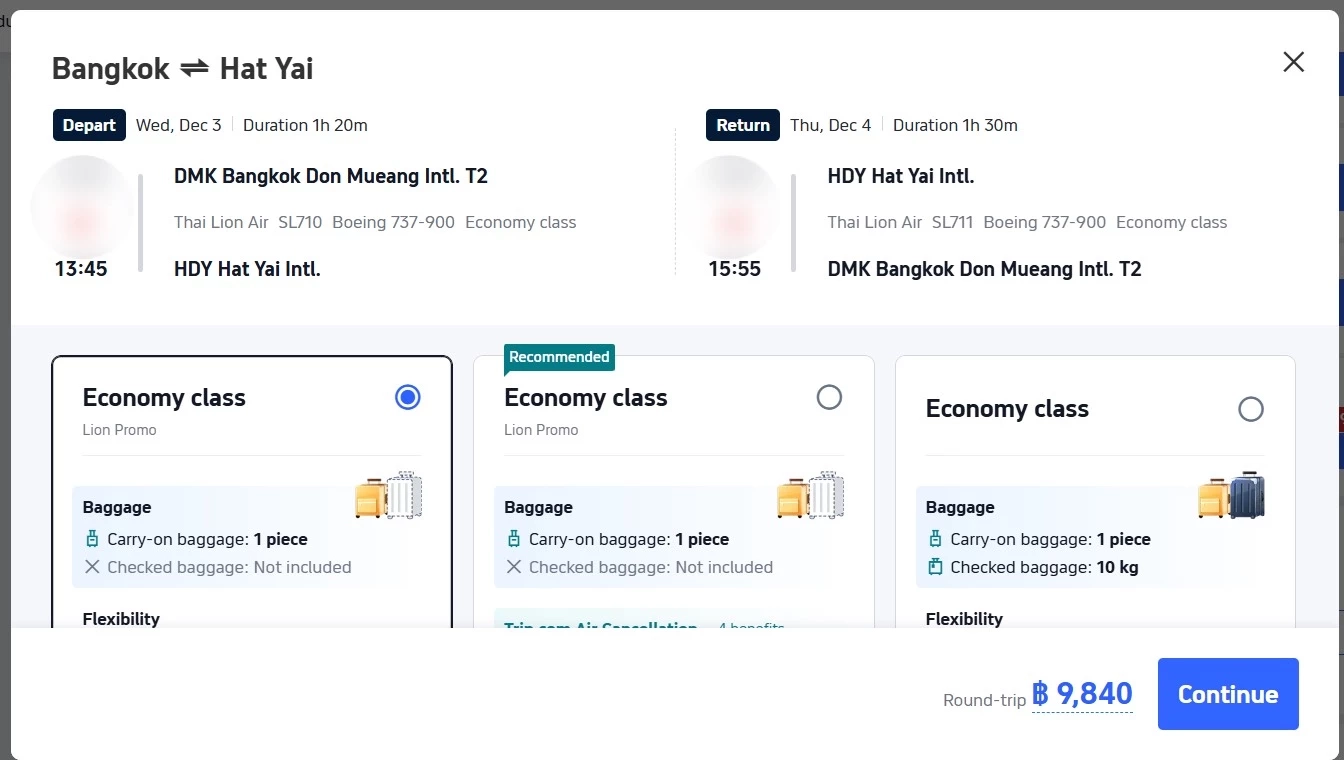This screenshot has width=1344, height=760.
Task: Click the Depart label tag
Action: point(89,125)
